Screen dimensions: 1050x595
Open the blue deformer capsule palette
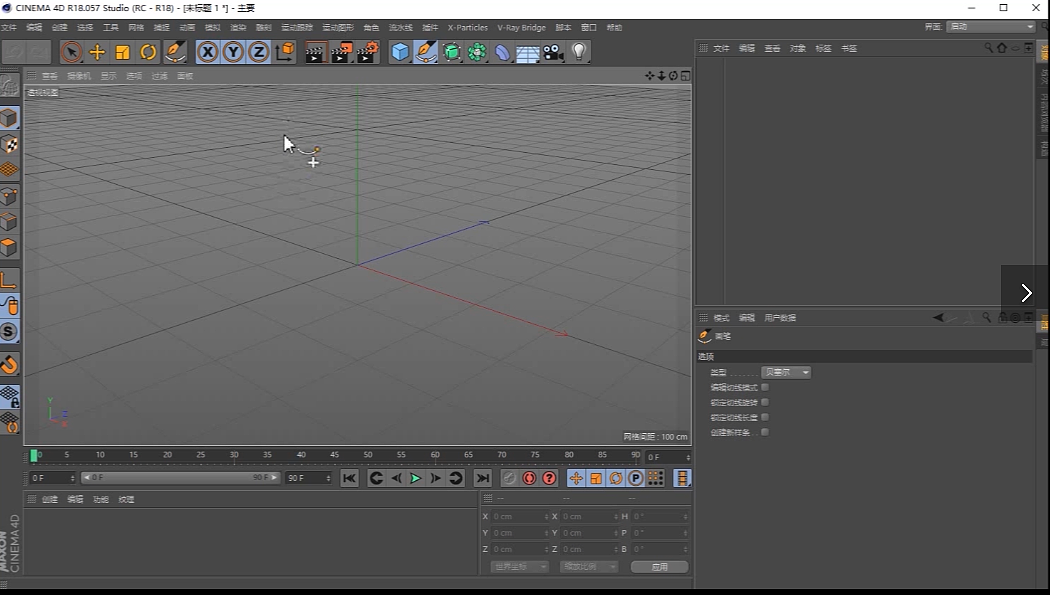(502, 52)
